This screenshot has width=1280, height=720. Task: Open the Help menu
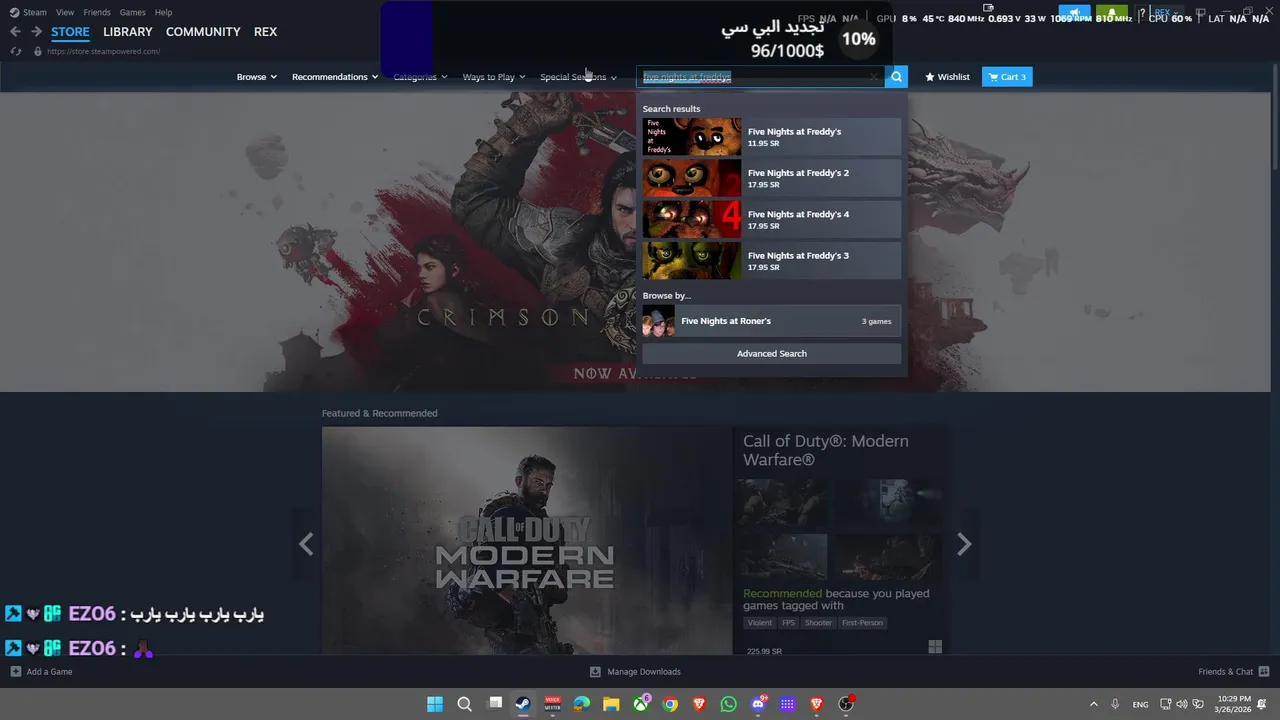pos(164,12)
